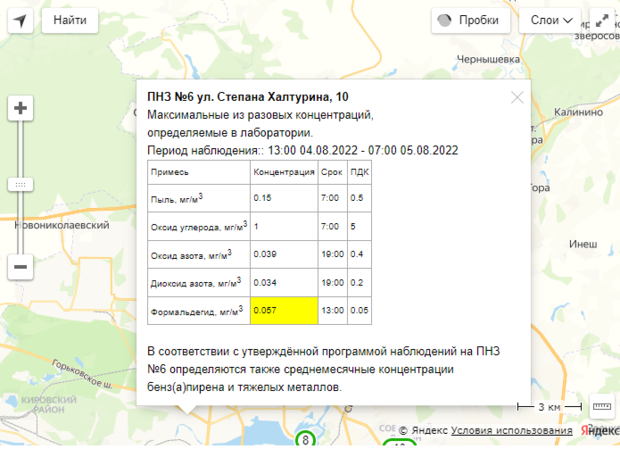Toggle the Пробки traffic layer
This screenshot has height=449, width=620.
pyautogui.click(x=474, y=20)
